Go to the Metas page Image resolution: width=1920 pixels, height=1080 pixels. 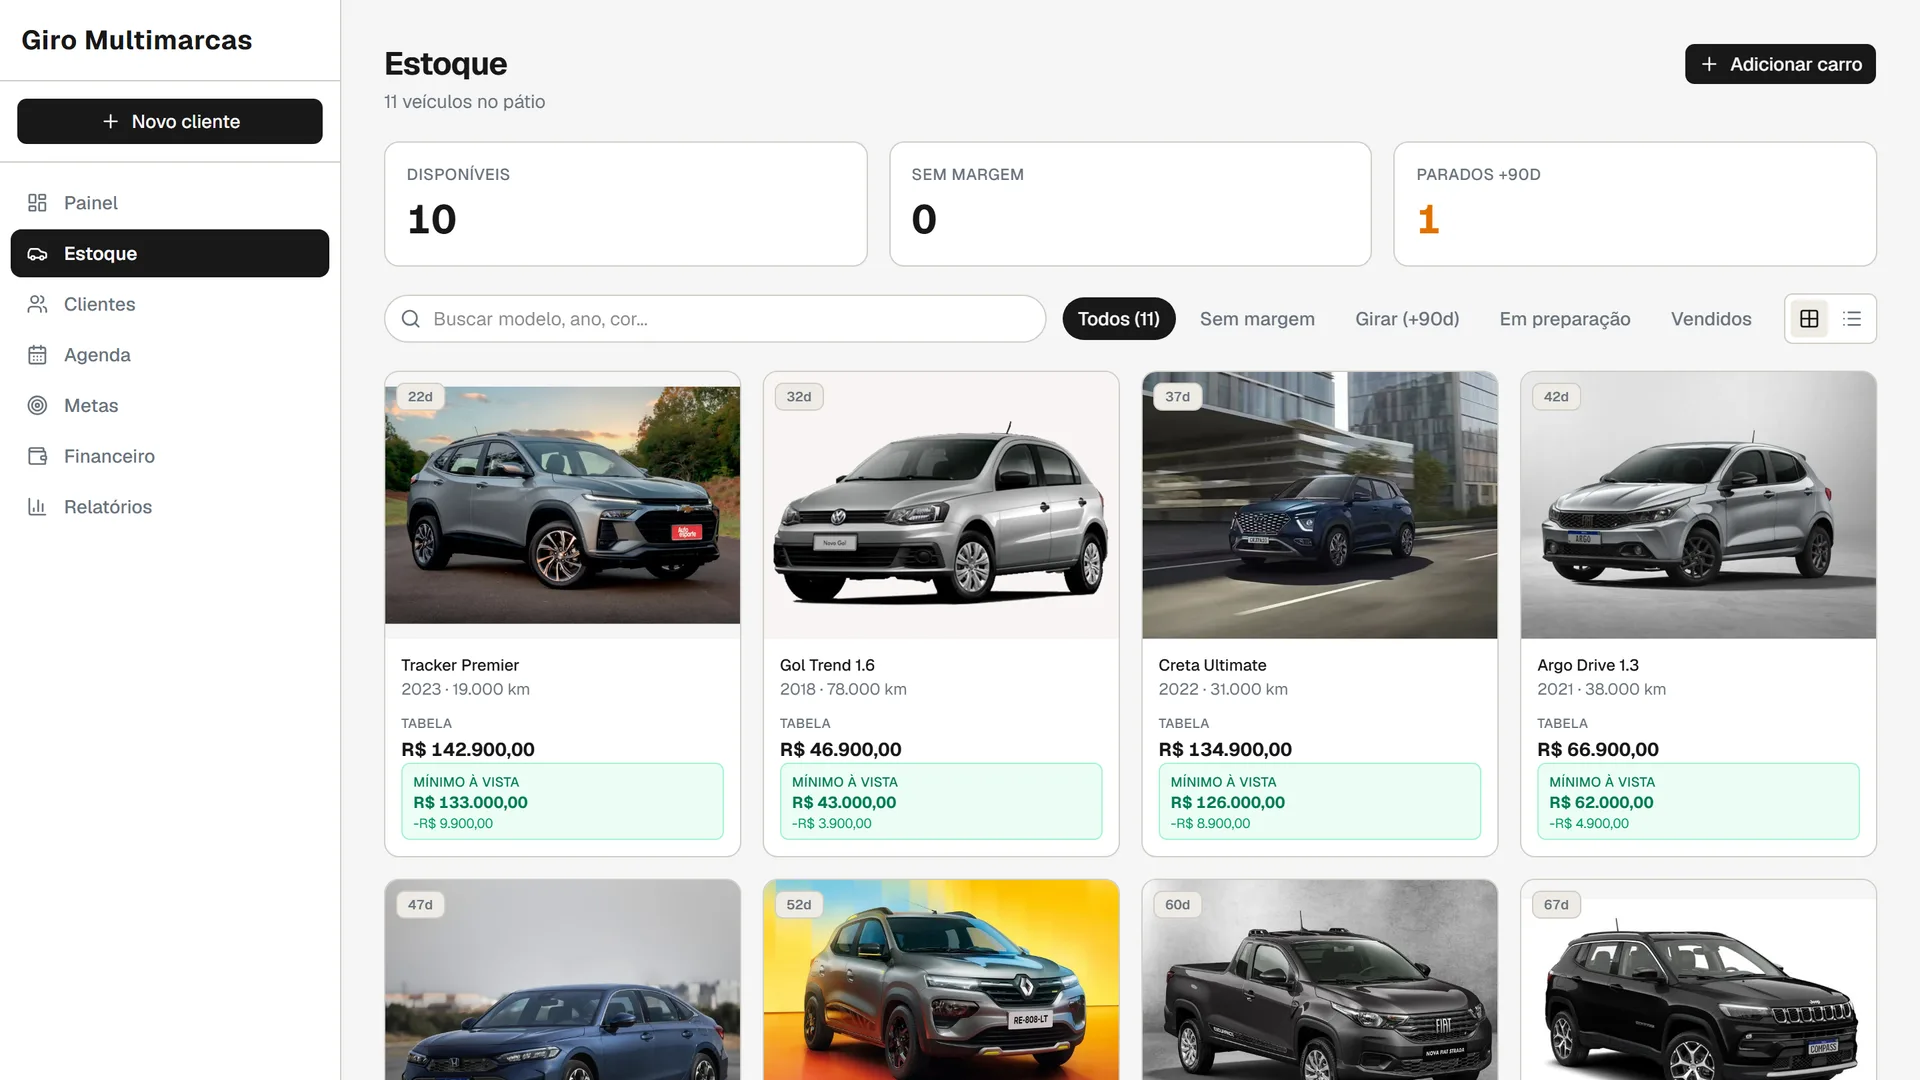coord(170,406)
